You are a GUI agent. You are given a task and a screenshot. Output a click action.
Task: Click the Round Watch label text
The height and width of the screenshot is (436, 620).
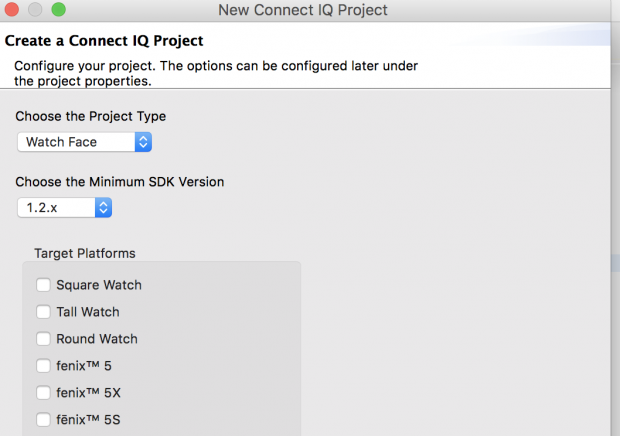click(97, 339)
